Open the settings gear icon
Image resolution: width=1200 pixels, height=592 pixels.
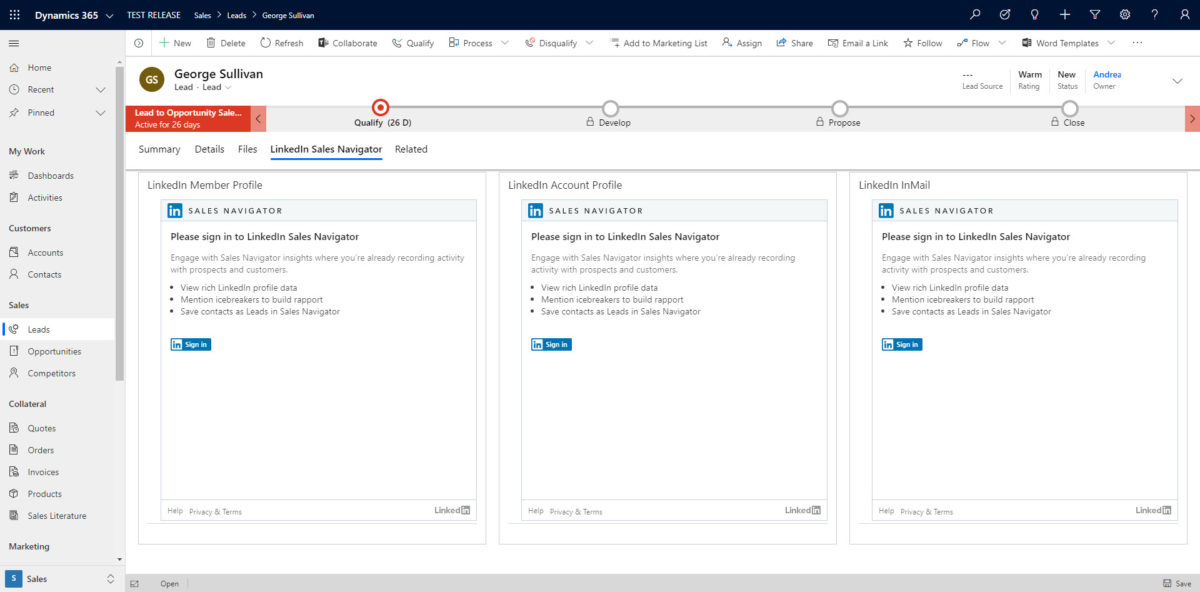tap(1125, 15)
